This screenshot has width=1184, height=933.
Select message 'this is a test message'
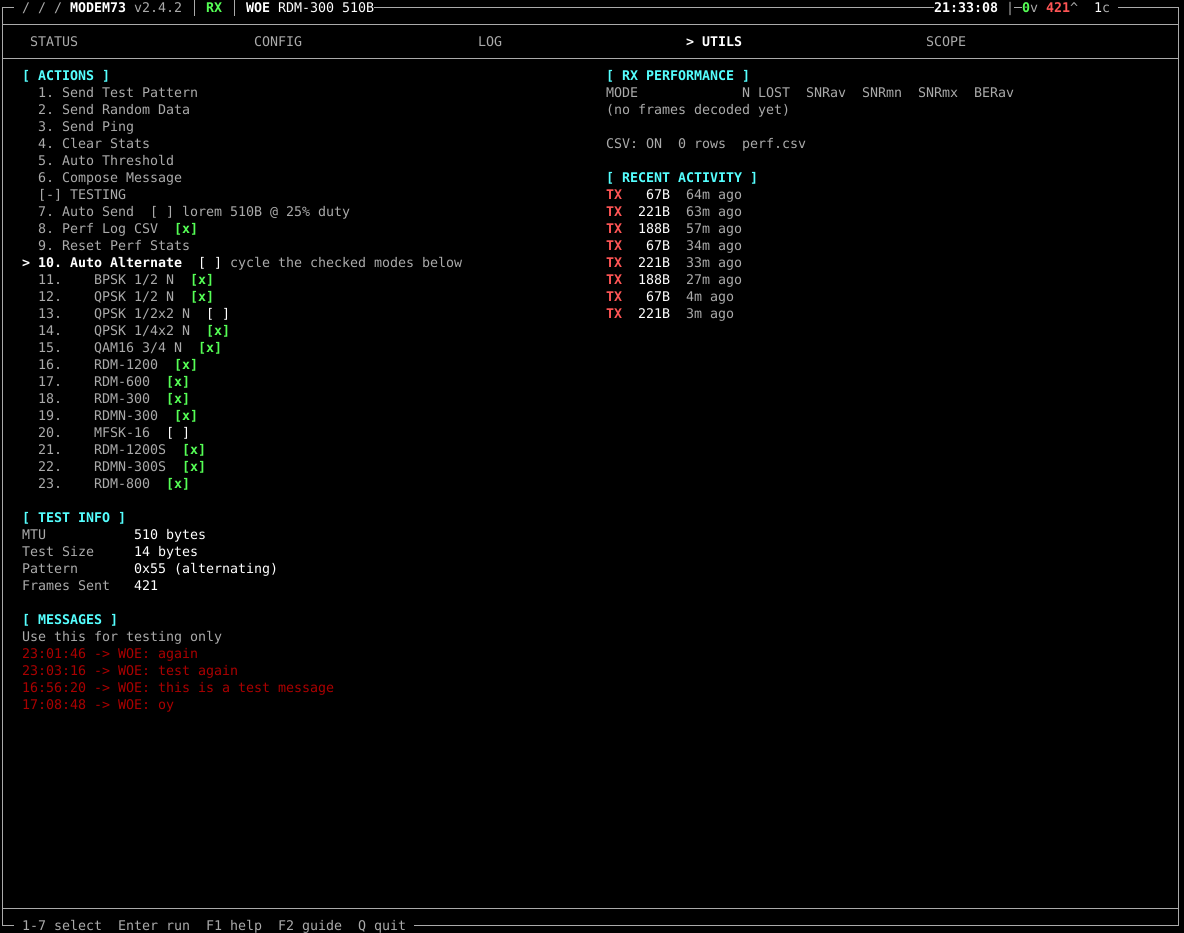[178, 688]
